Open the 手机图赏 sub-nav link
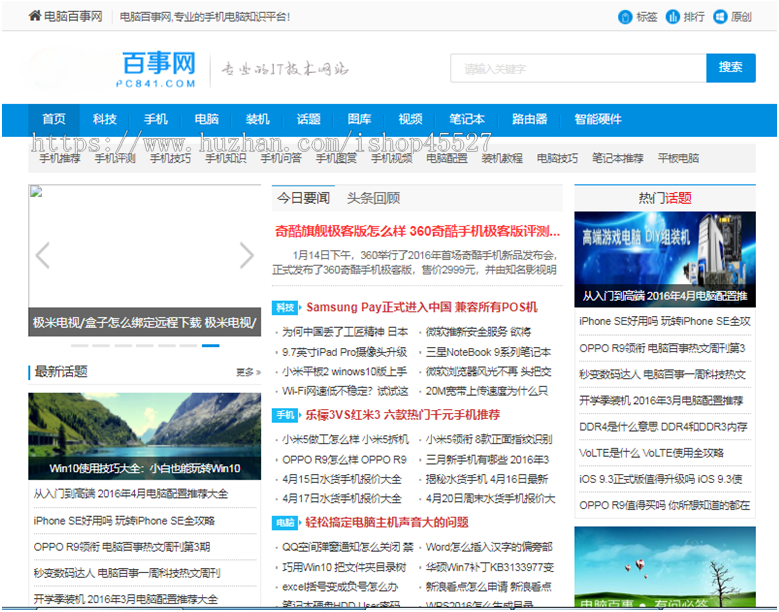Viewport: 779px width, 612px height. click(x=336, y=158)
